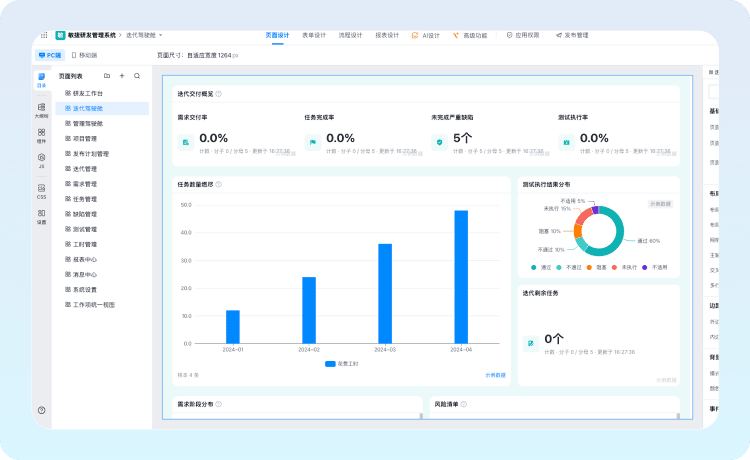Click the 测试执行率 metric icon
This screenshot has width=750, height=460.
point(566,142)
